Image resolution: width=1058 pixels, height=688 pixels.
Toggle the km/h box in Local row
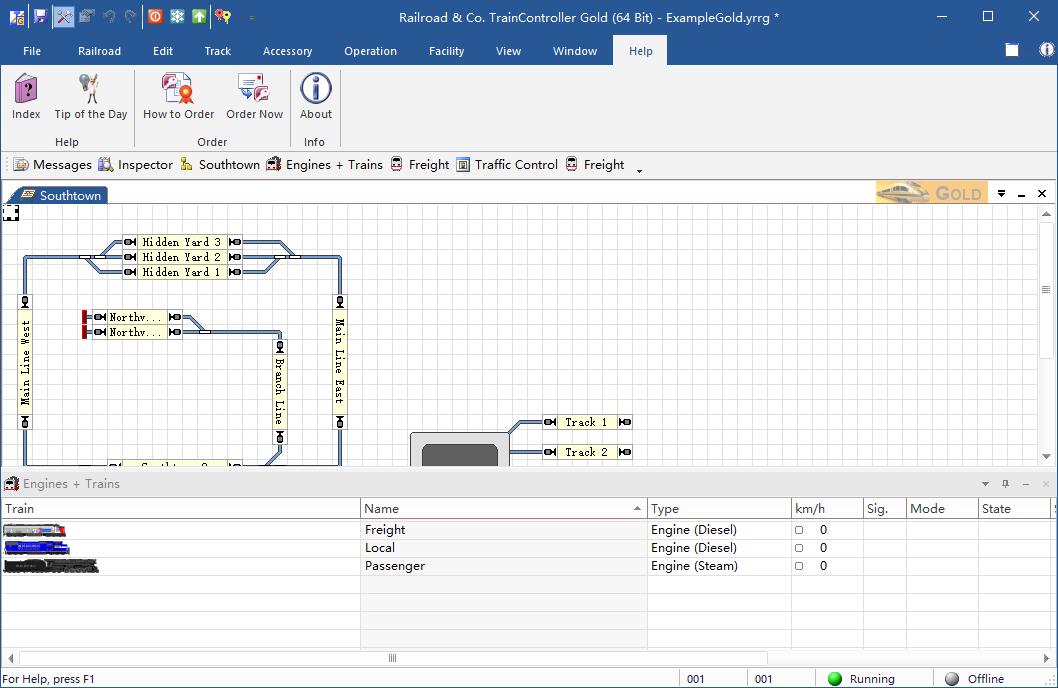pyautogui.click(x=799, y=548)
